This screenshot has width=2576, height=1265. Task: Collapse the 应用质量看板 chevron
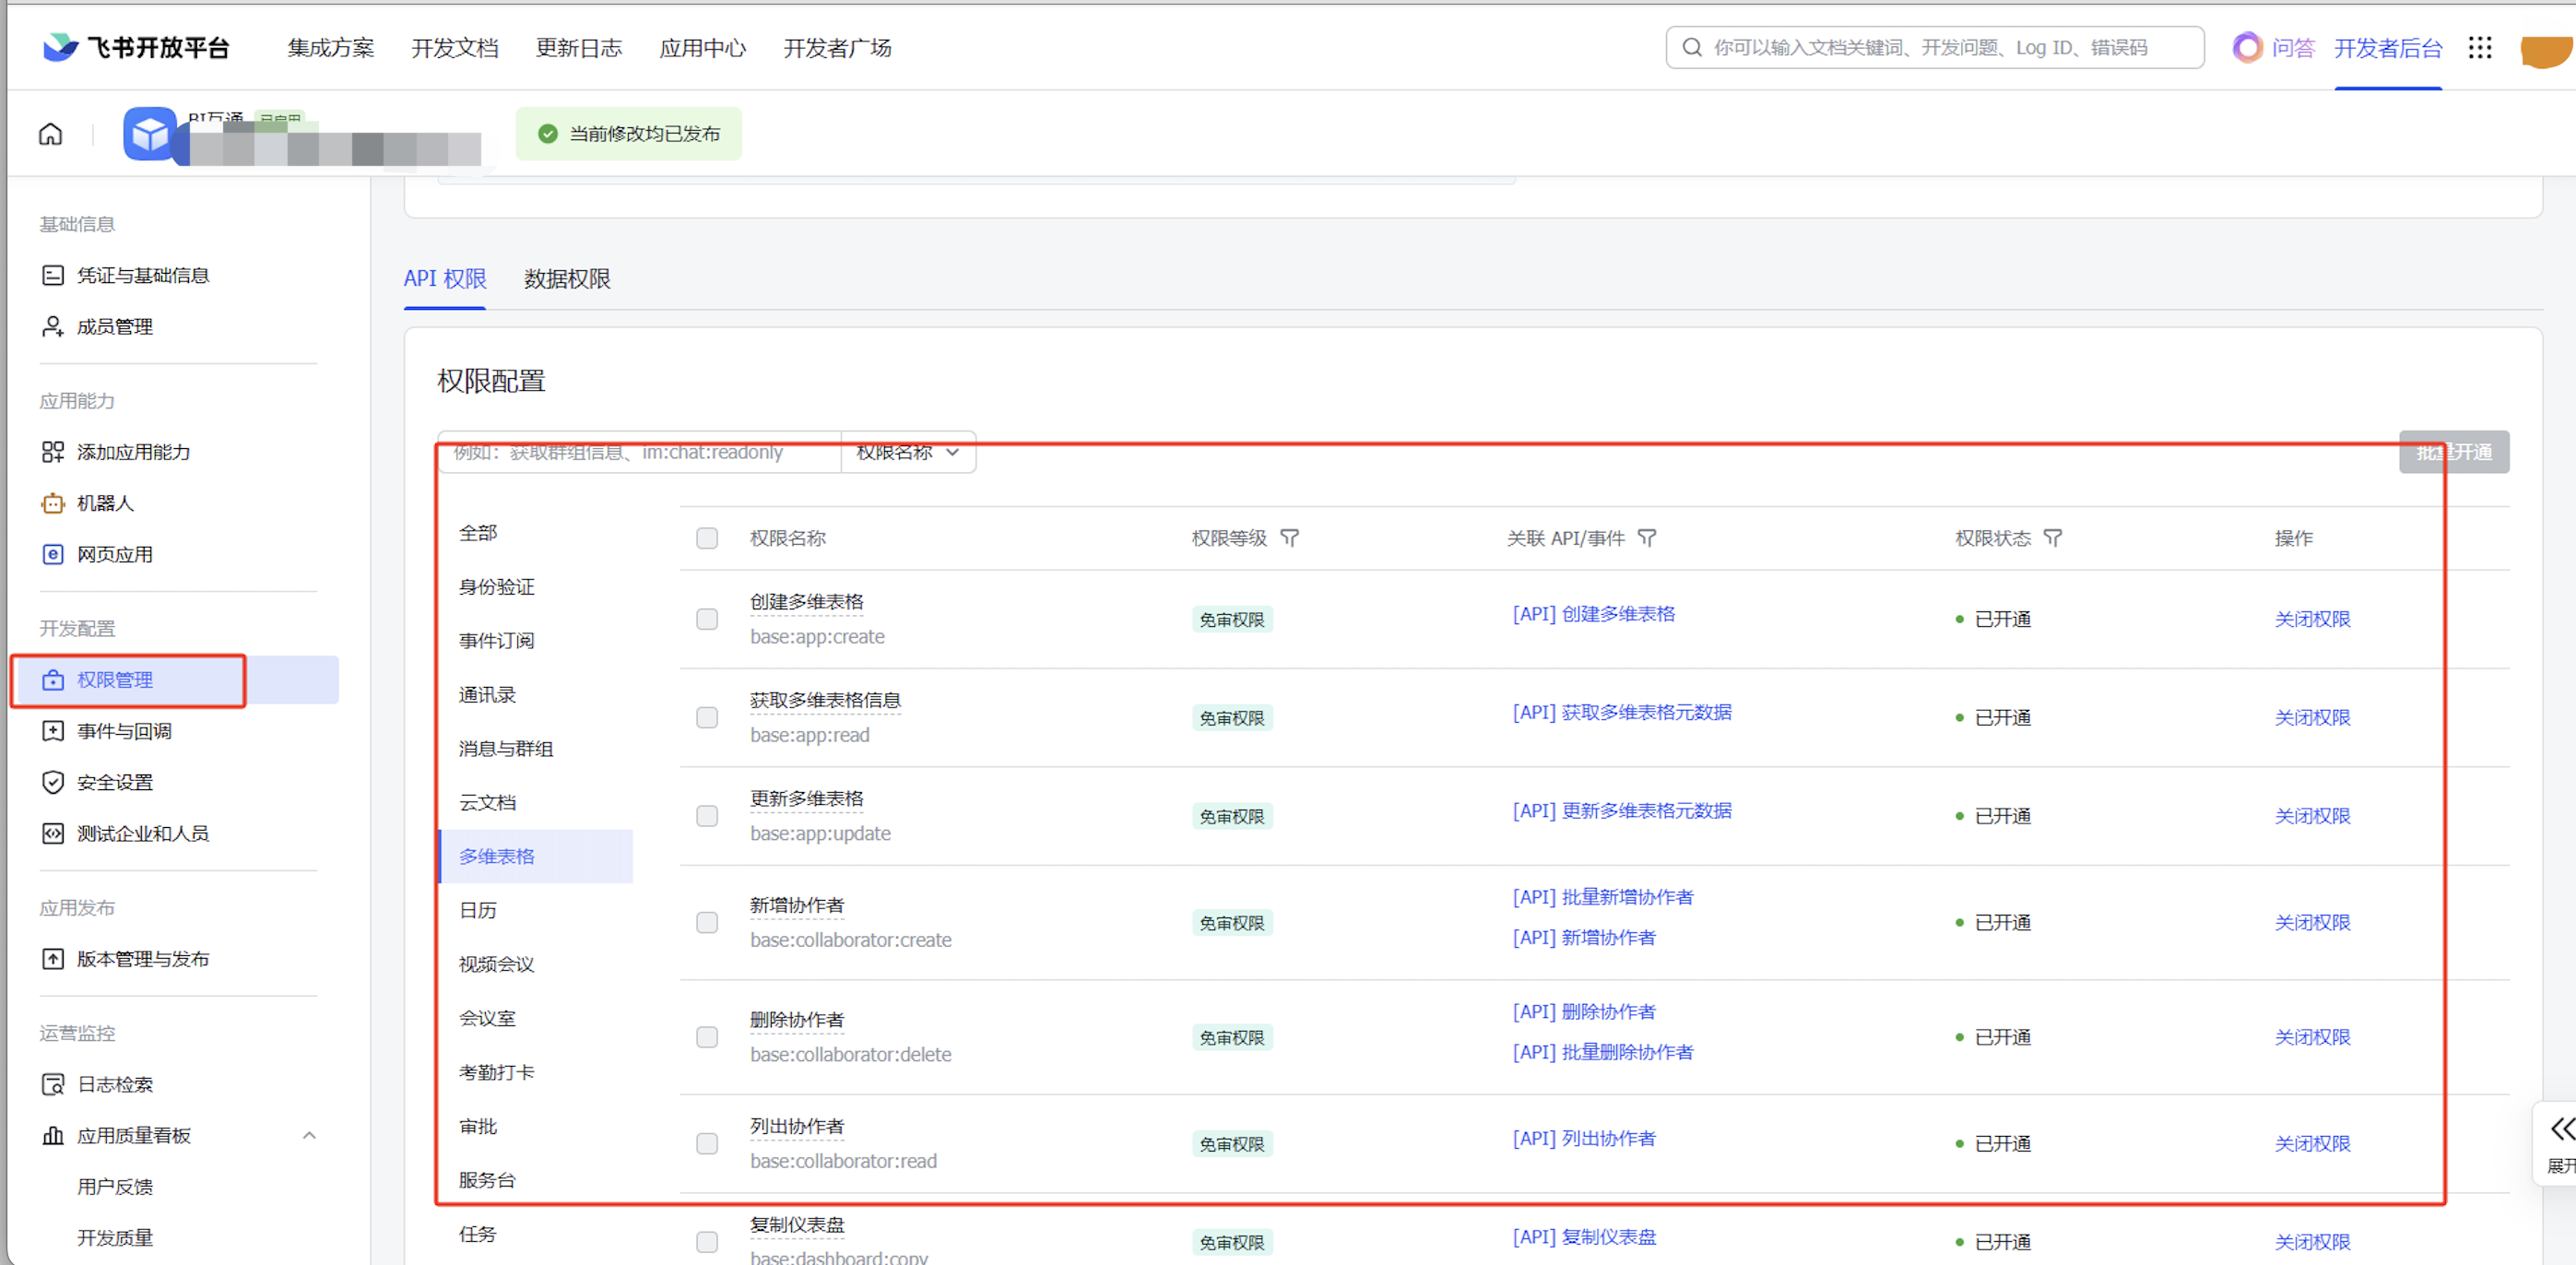tap(309, 1135)
